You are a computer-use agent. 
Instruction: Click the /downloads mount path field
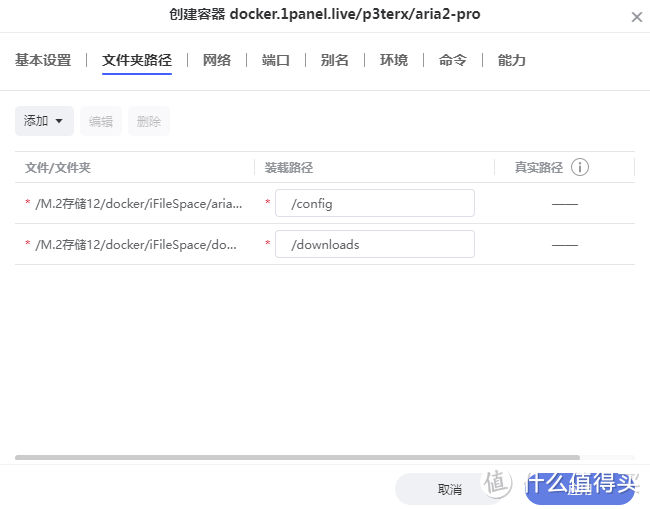pyautogui.click(x=375, y=244)
